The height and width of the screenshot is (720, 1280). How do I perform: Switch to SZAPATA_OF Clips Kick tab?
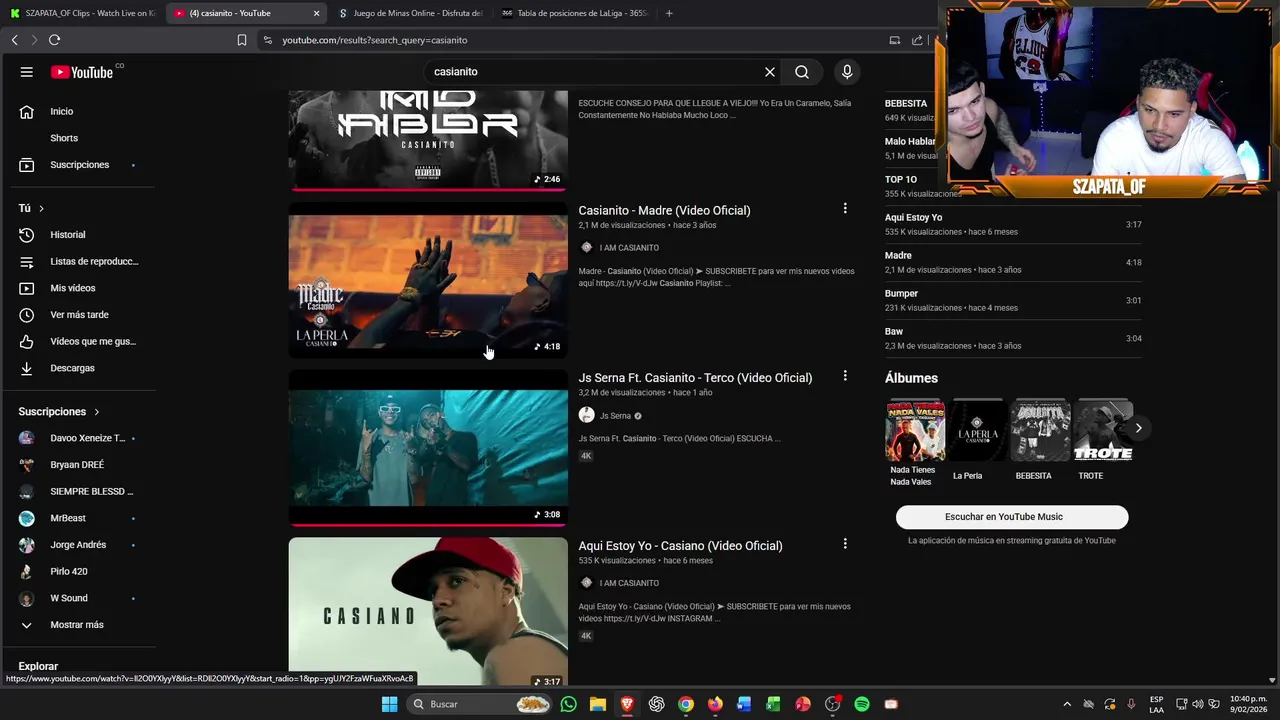82,13
